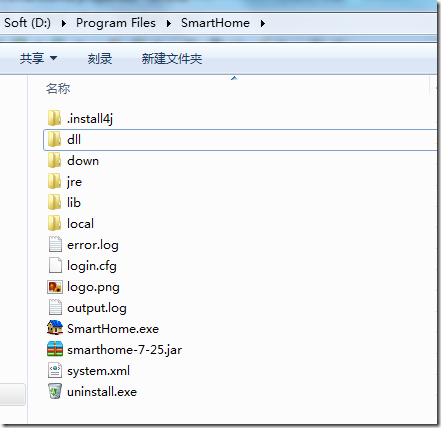Select the output.log file name

(x=97, y=308)
